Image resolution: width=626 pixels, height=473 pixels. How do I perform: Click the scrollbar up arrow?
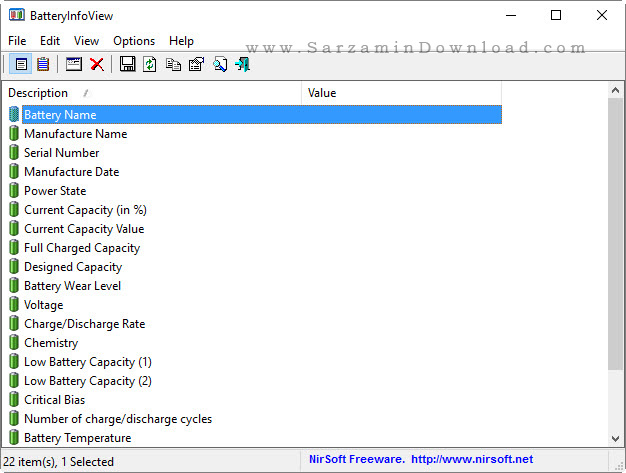coord(616,90)
